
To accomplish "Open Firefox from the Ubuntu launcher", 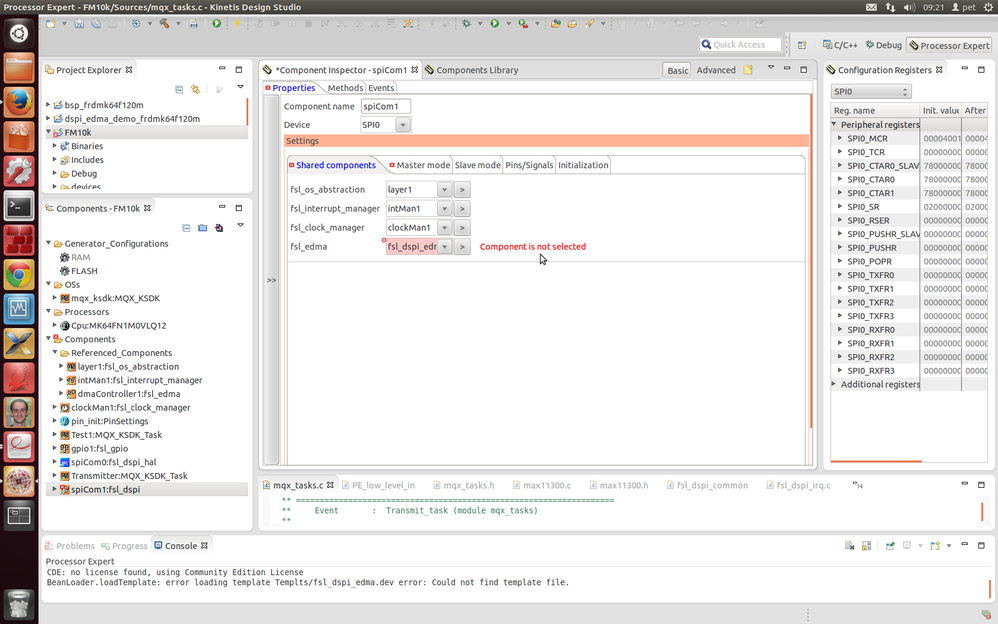I will (x=19, y=102).
